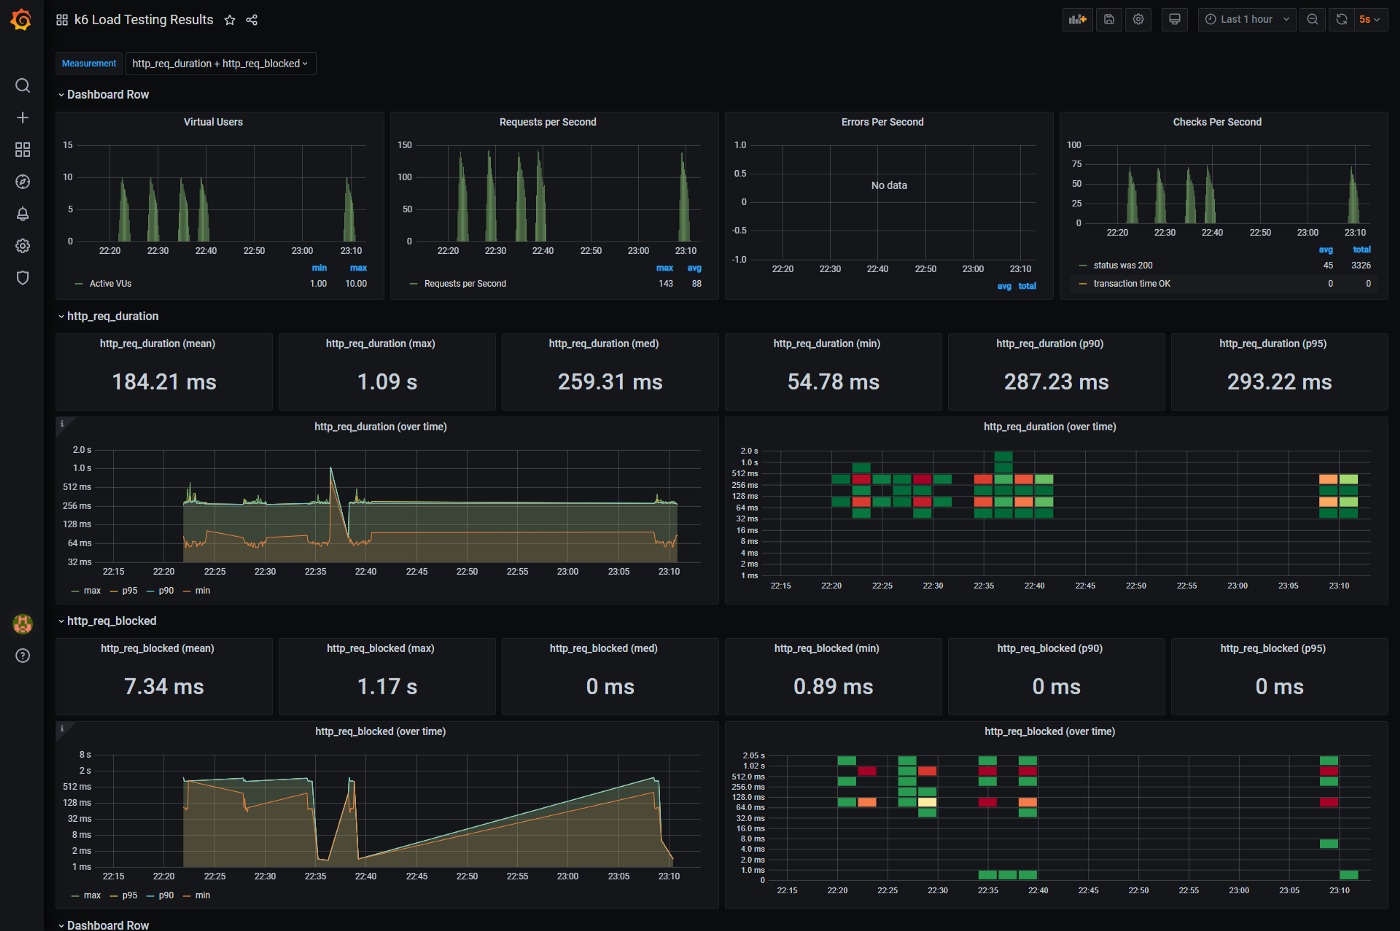Collapse the first Dashboard Row
1400x931 pixels.
pos(103,95)
